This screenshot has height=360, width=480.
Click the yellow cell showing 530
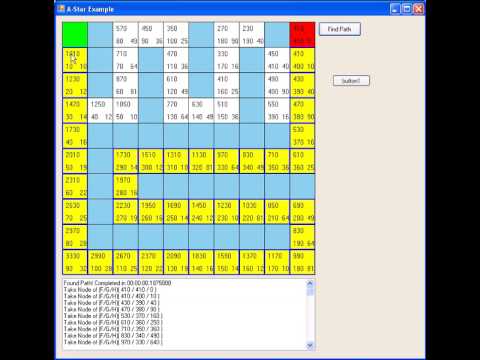pyautogui.click(x=302, y=136)
